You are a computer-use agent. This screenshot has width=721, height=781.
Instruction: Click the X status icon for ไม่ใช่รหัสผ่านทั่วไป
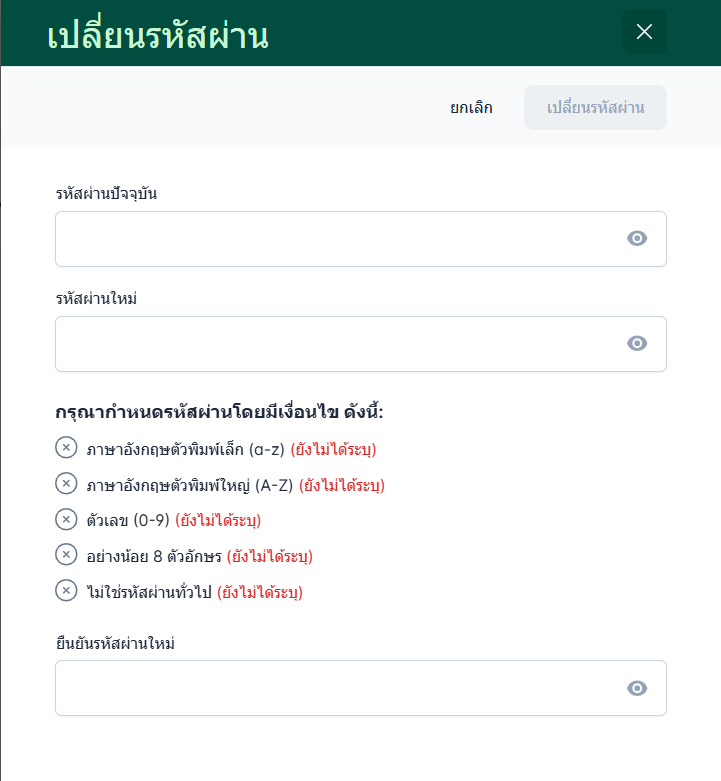66,591
